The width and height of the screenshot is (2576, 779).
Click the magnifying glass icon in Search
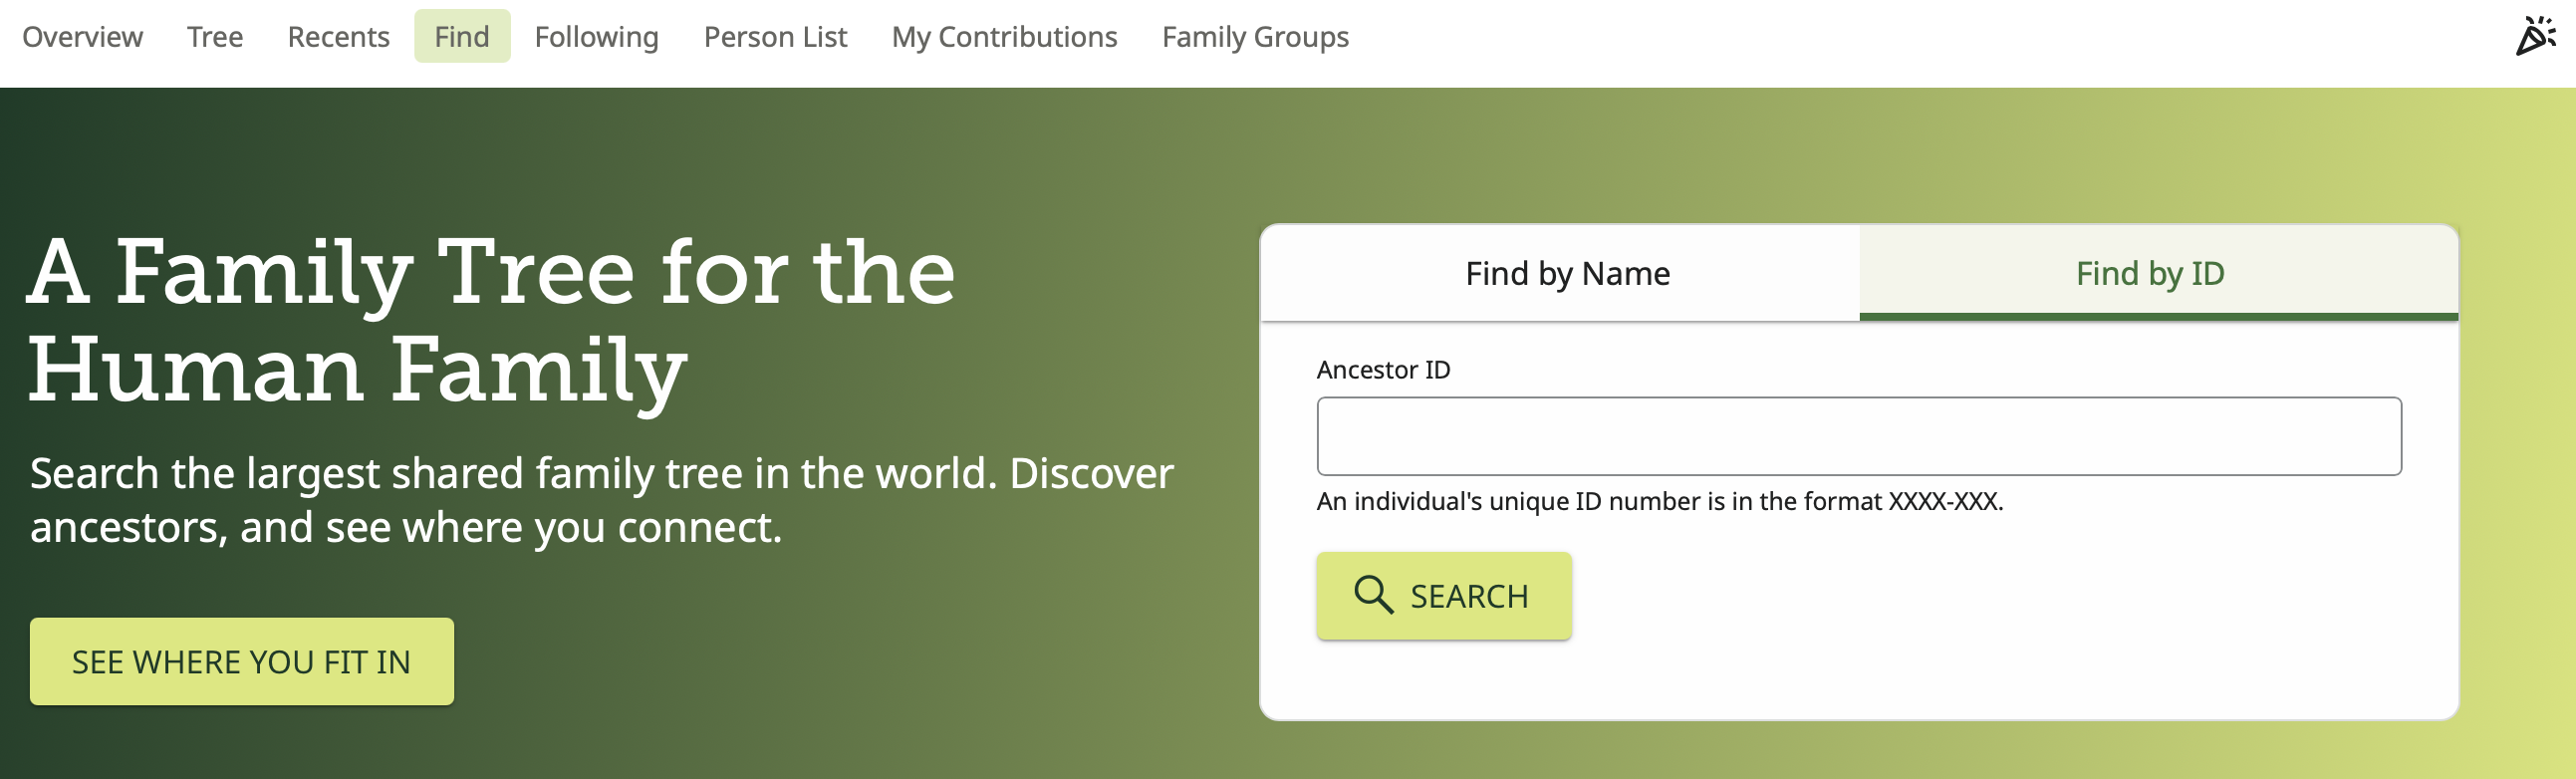[1373, 595]
